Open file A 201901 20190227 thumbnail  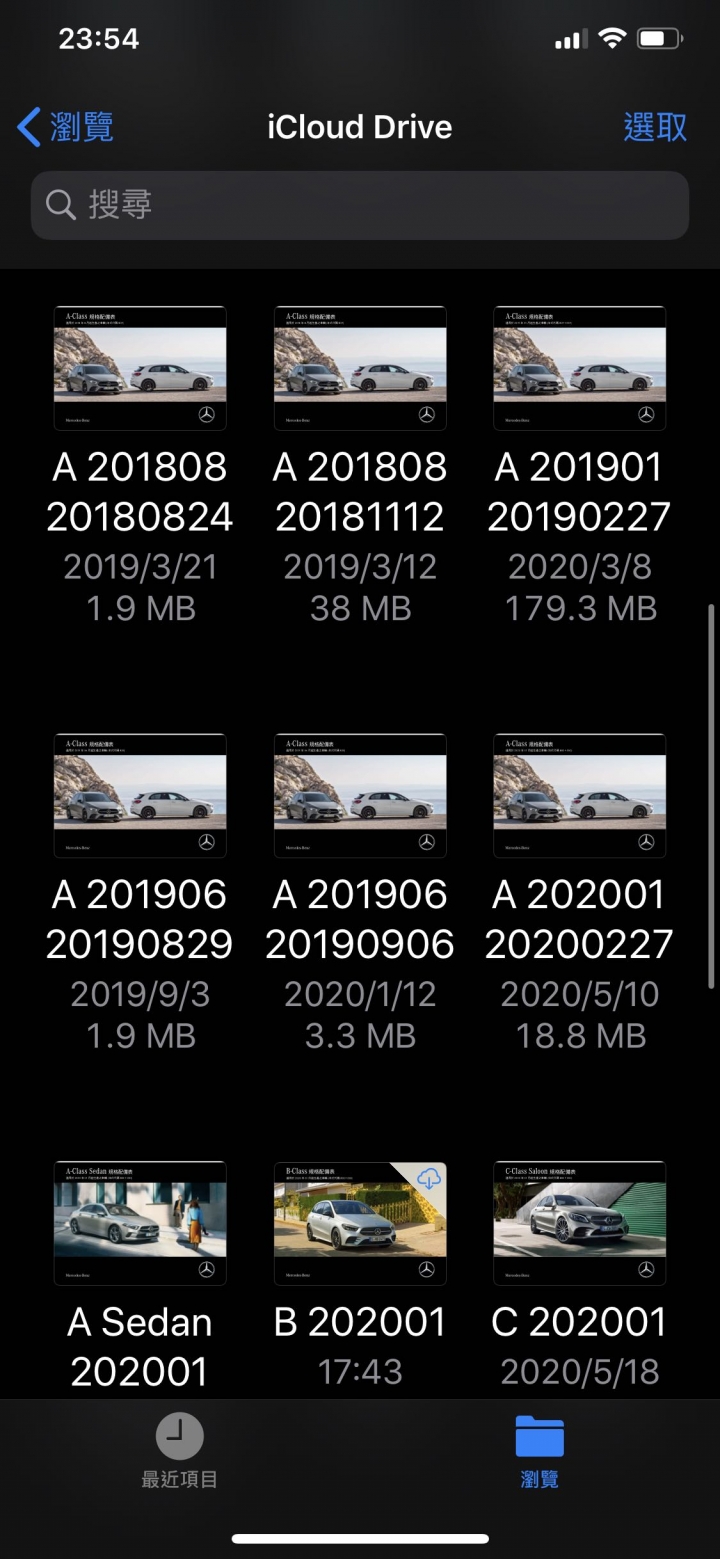tap(580, 368)
